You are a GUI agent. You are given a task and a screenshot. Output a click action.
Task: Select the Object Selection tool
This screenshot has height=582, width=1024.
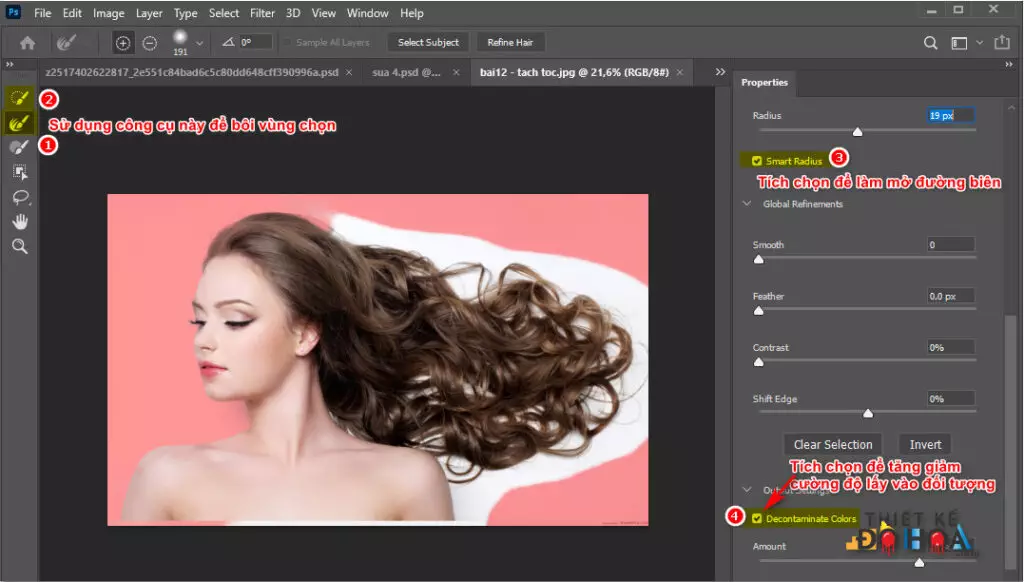point(20,171)
